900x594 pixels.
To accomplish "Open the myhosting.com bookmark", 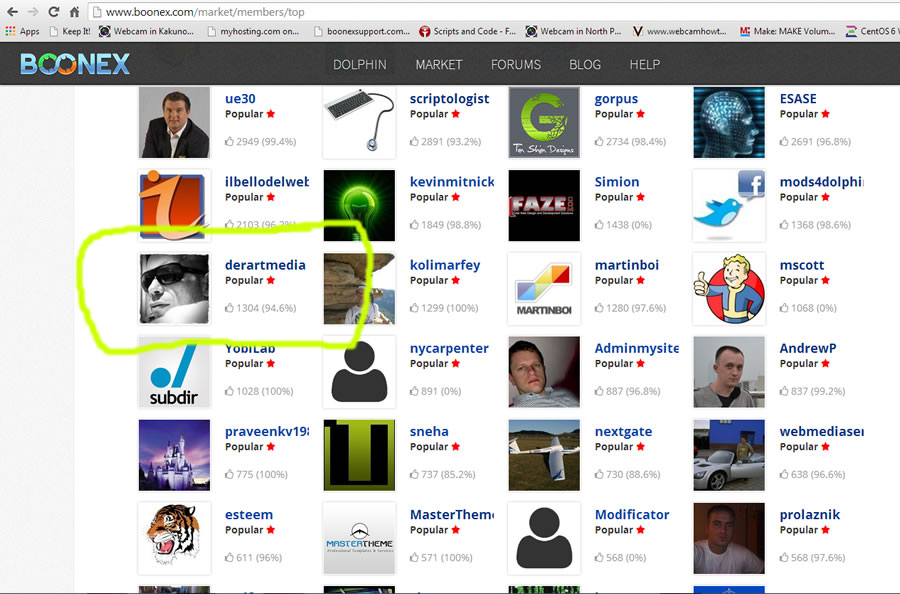I will pos(253,31).
